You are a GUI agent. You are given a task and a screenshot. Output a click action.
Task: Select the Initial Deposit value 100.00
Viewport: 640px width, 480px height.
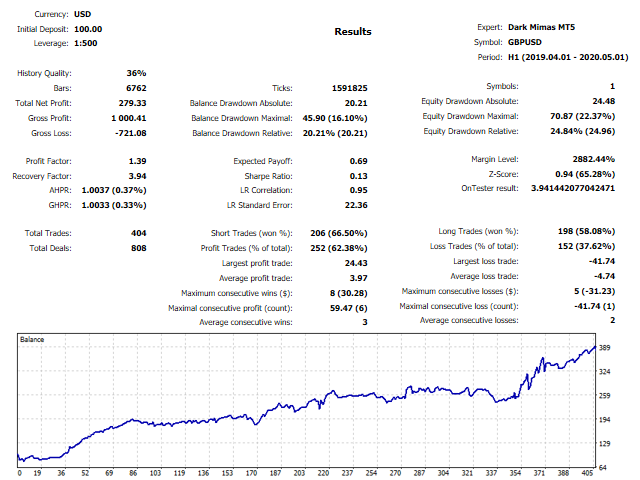(x=88, y=29)
